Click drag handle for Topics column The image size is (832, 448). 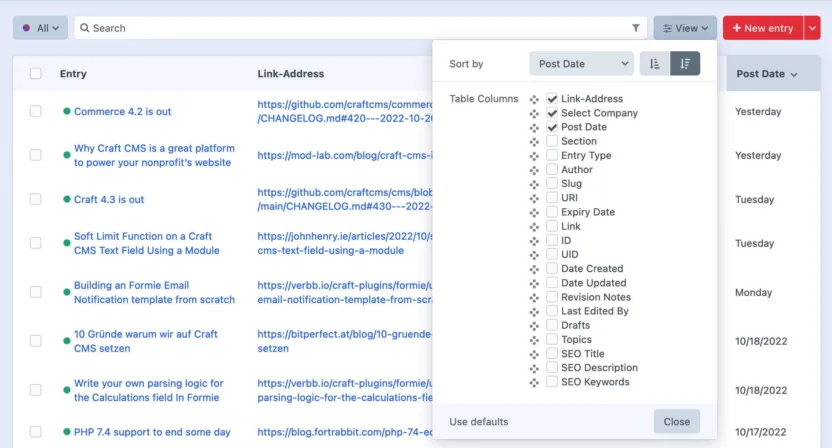click(x=534, y=340)
